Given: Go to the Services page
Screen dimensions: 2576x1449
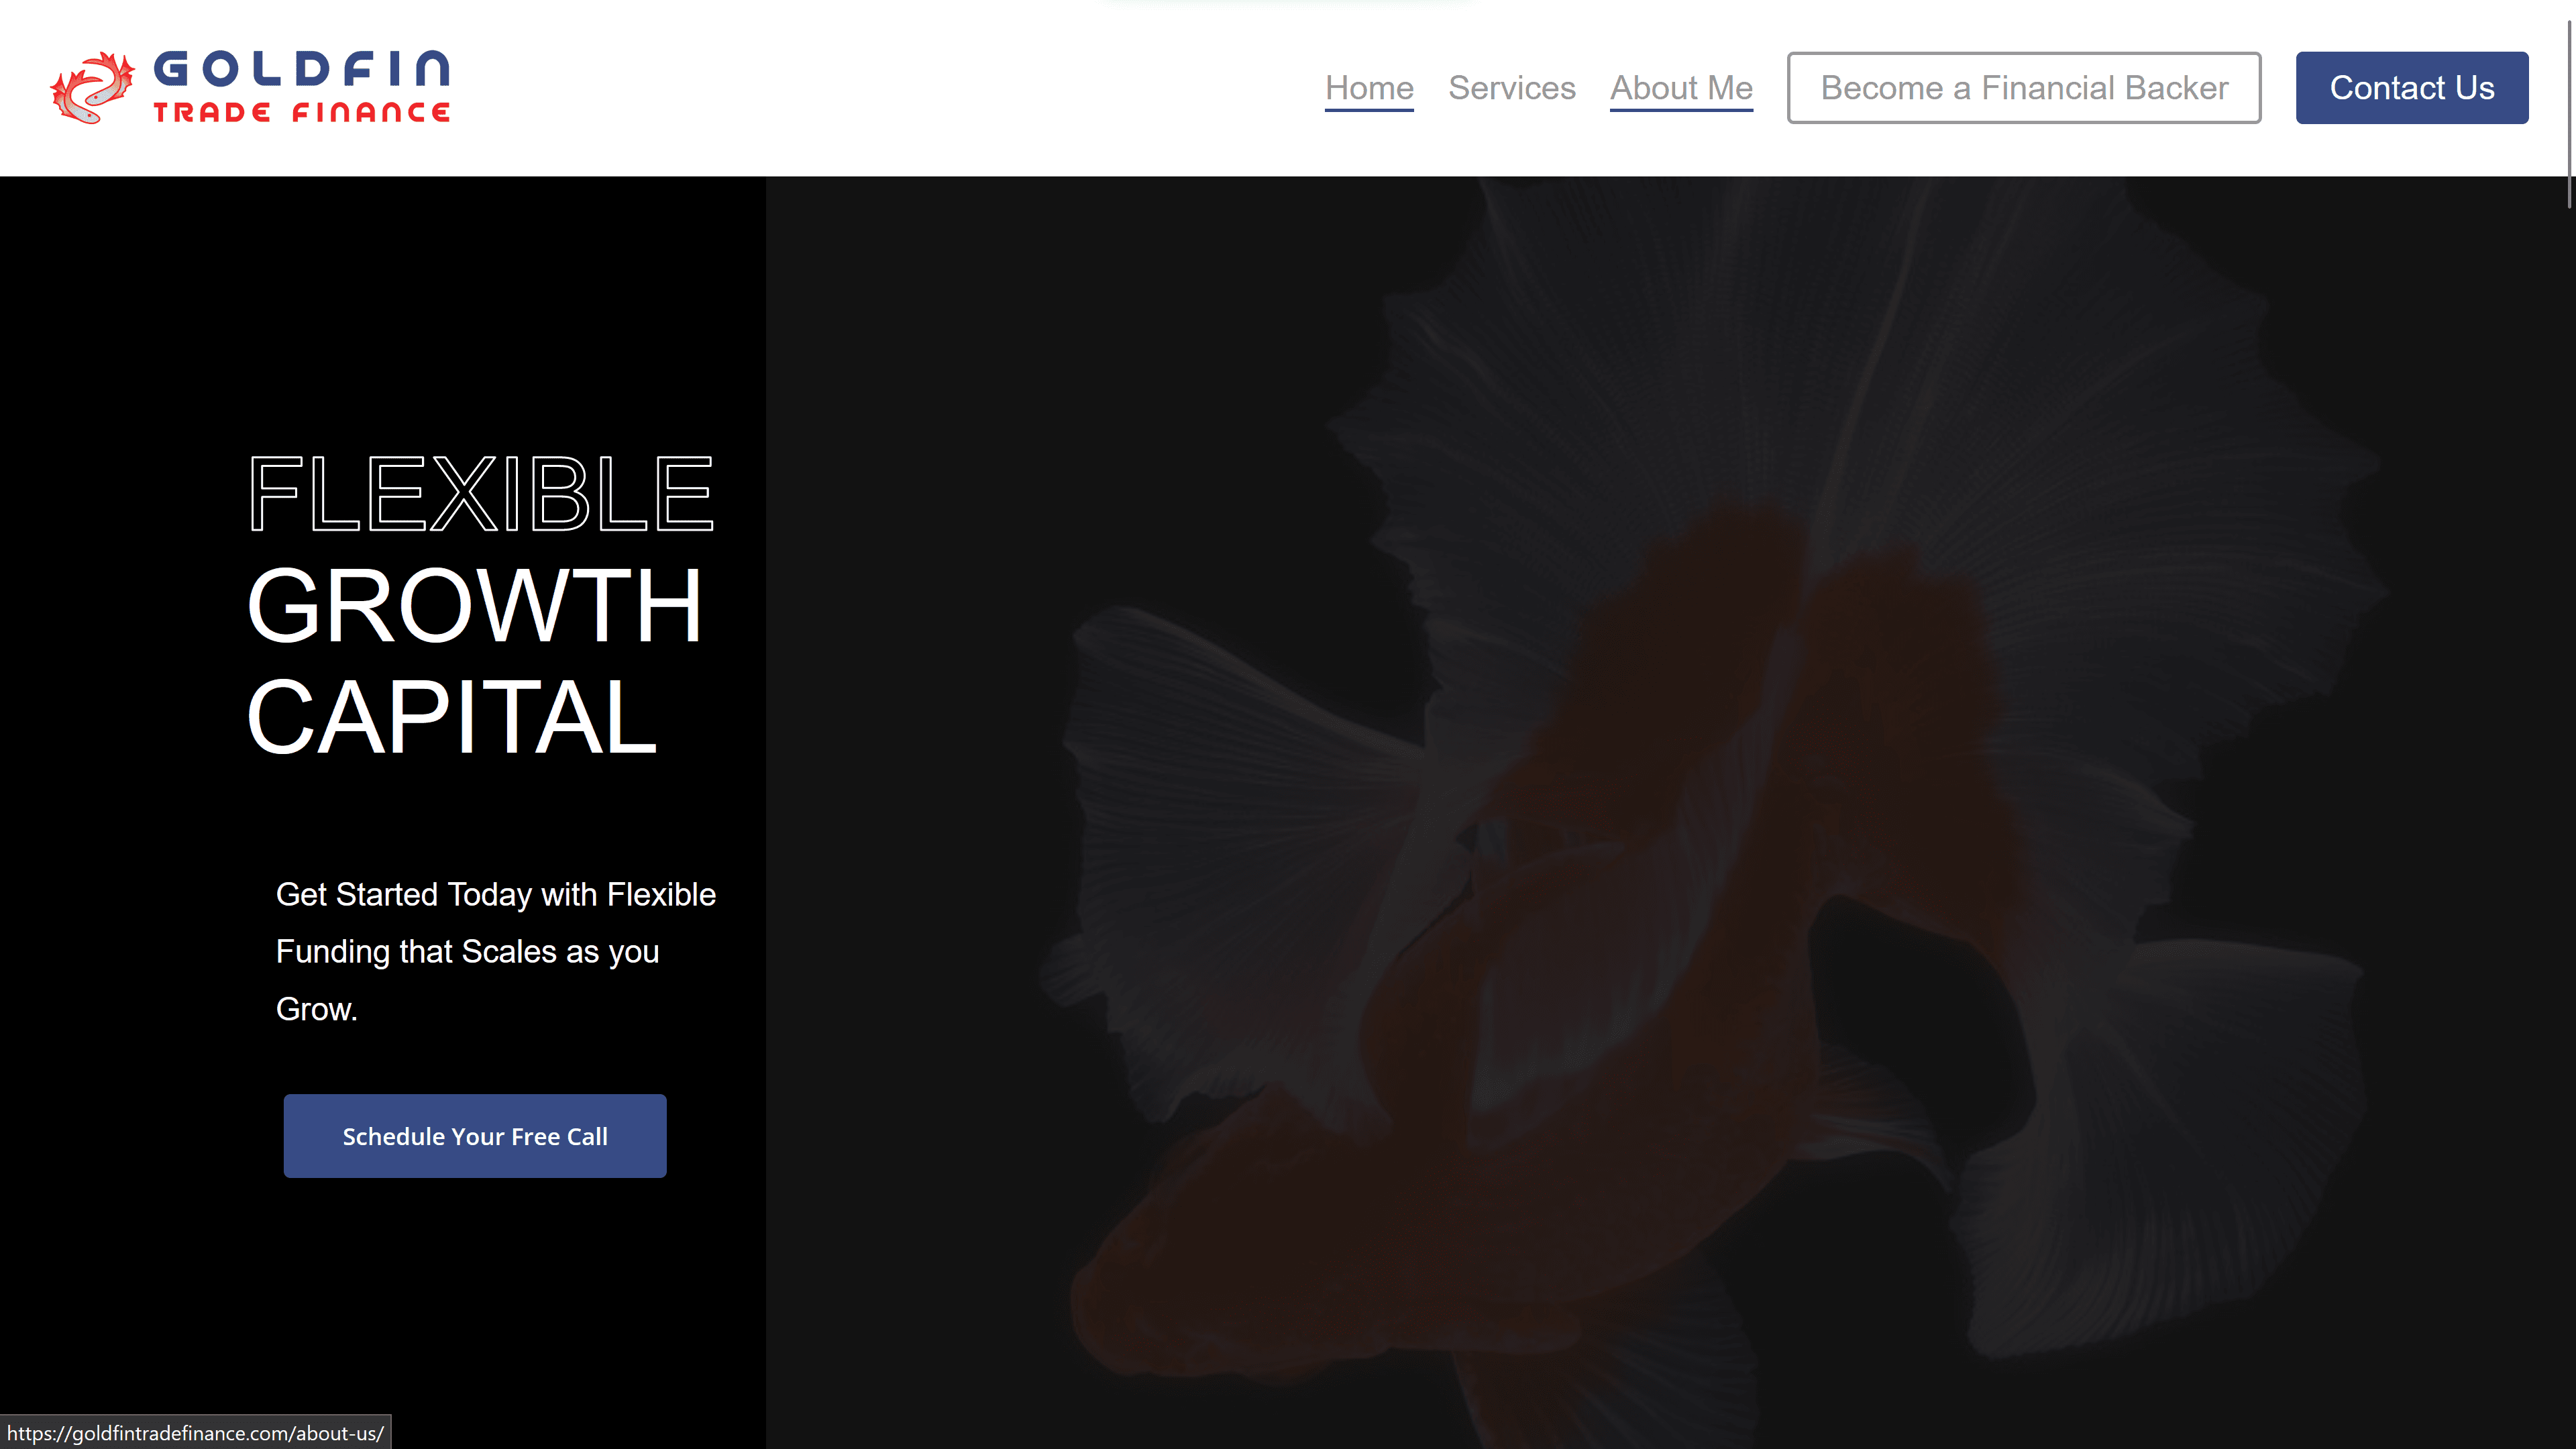Looking at the screenshot, I should [x=1512, y=88].
